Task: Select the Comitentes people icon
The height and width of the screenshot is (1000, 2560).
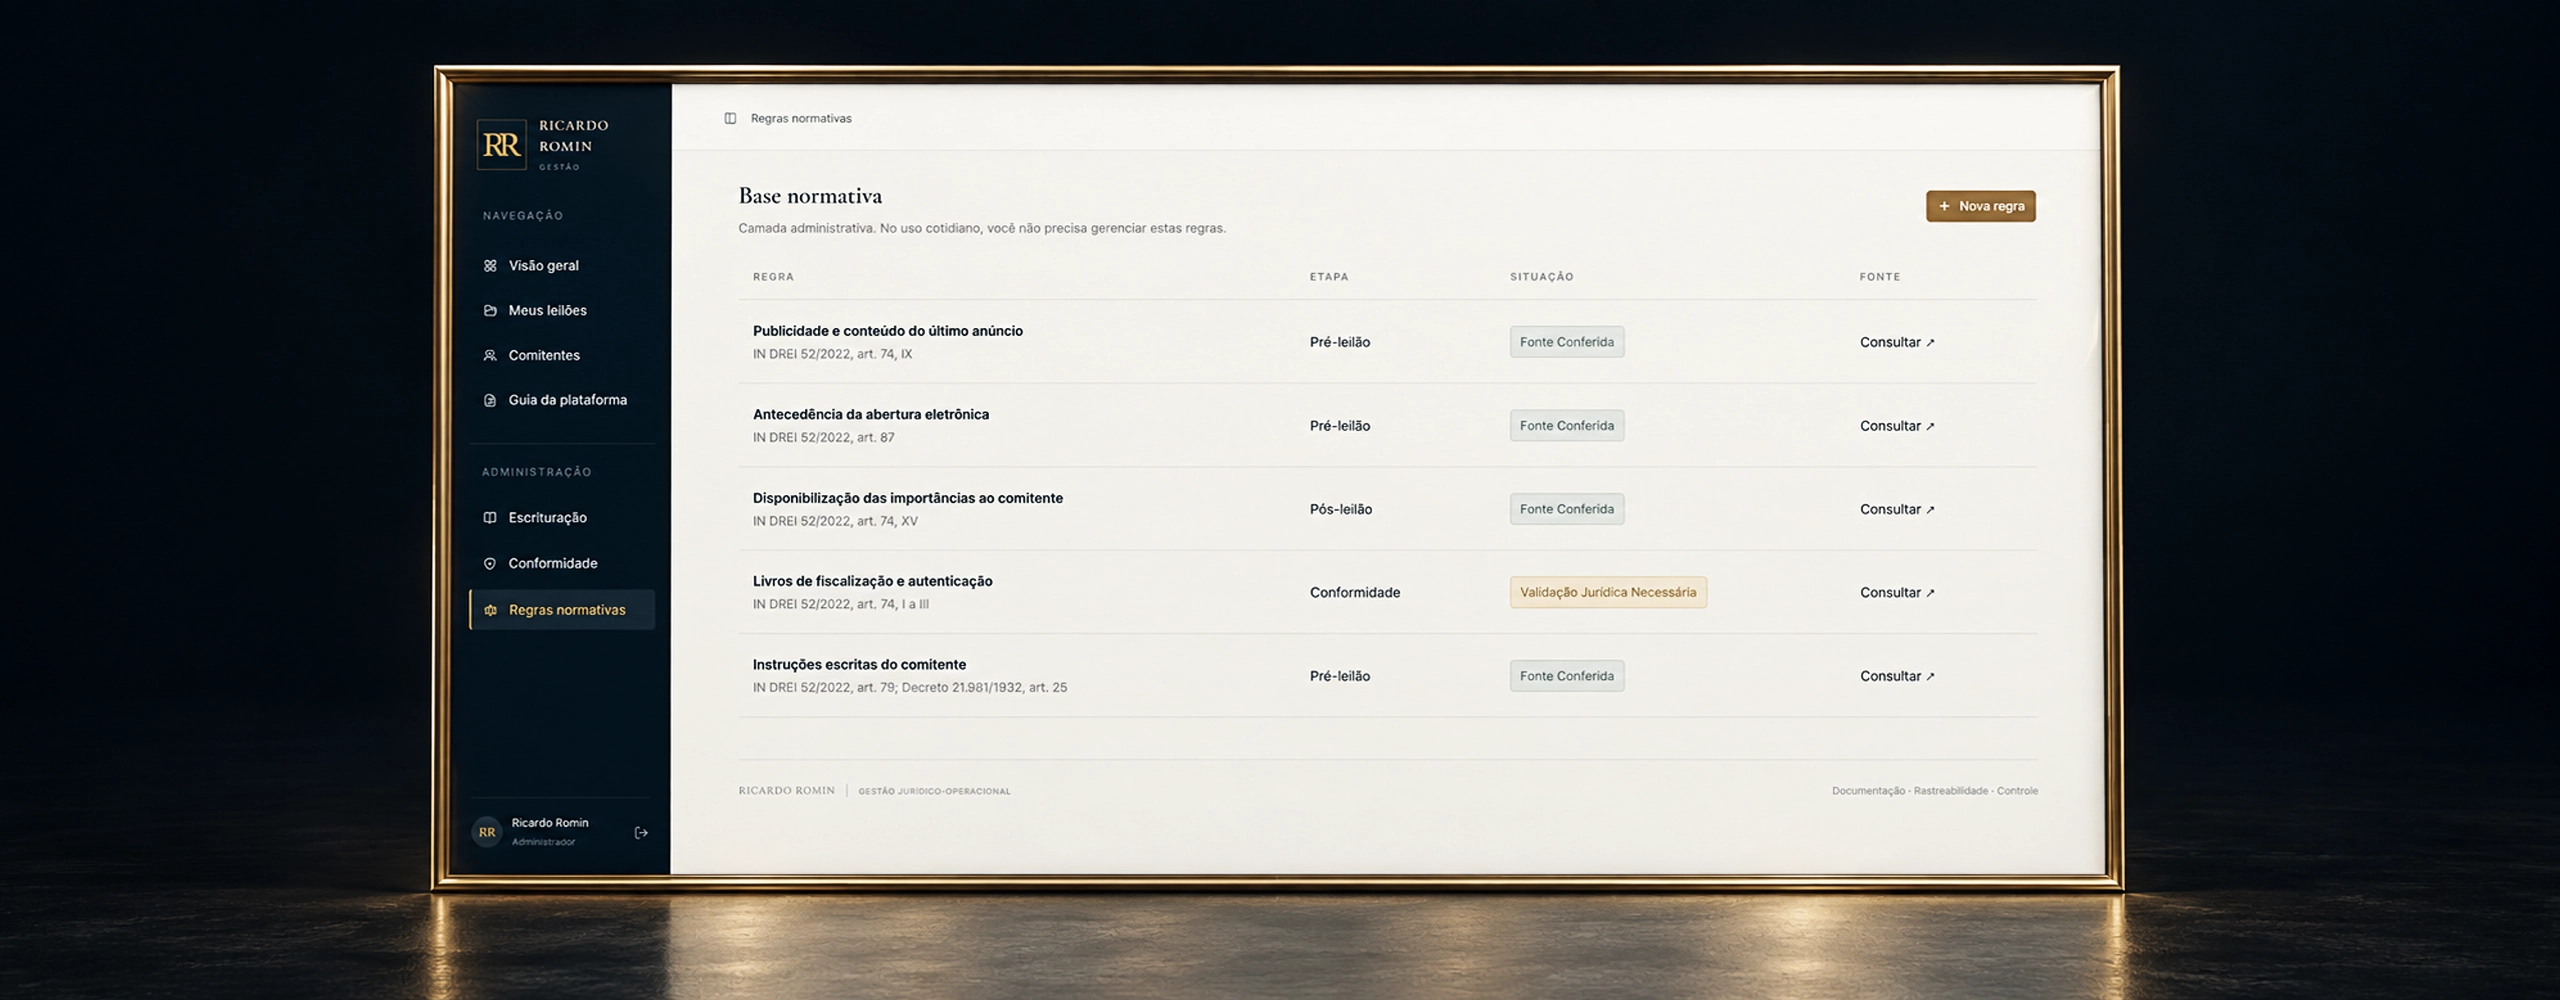Action: tap(490, 355)
